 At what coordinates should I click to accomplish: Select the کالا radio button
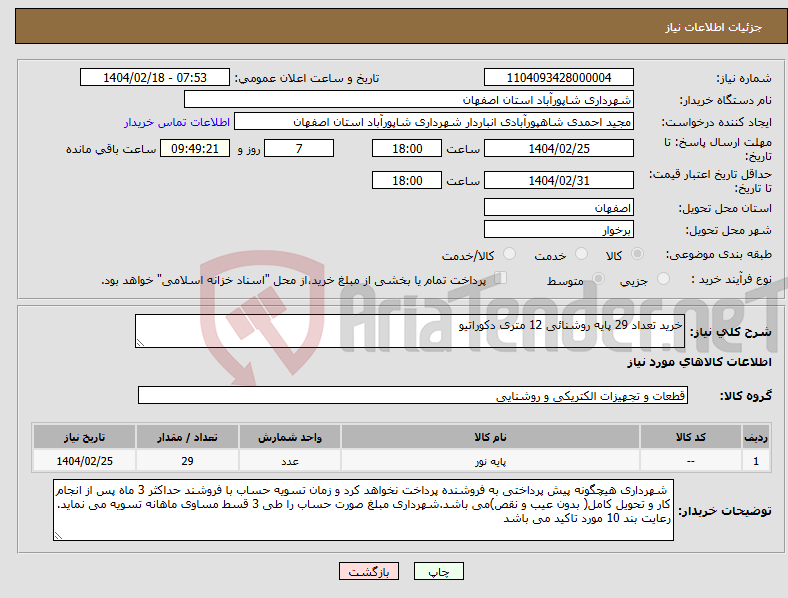637,254
